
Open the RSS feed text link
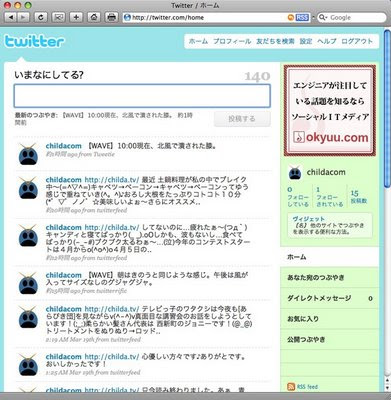click(307, 387)
